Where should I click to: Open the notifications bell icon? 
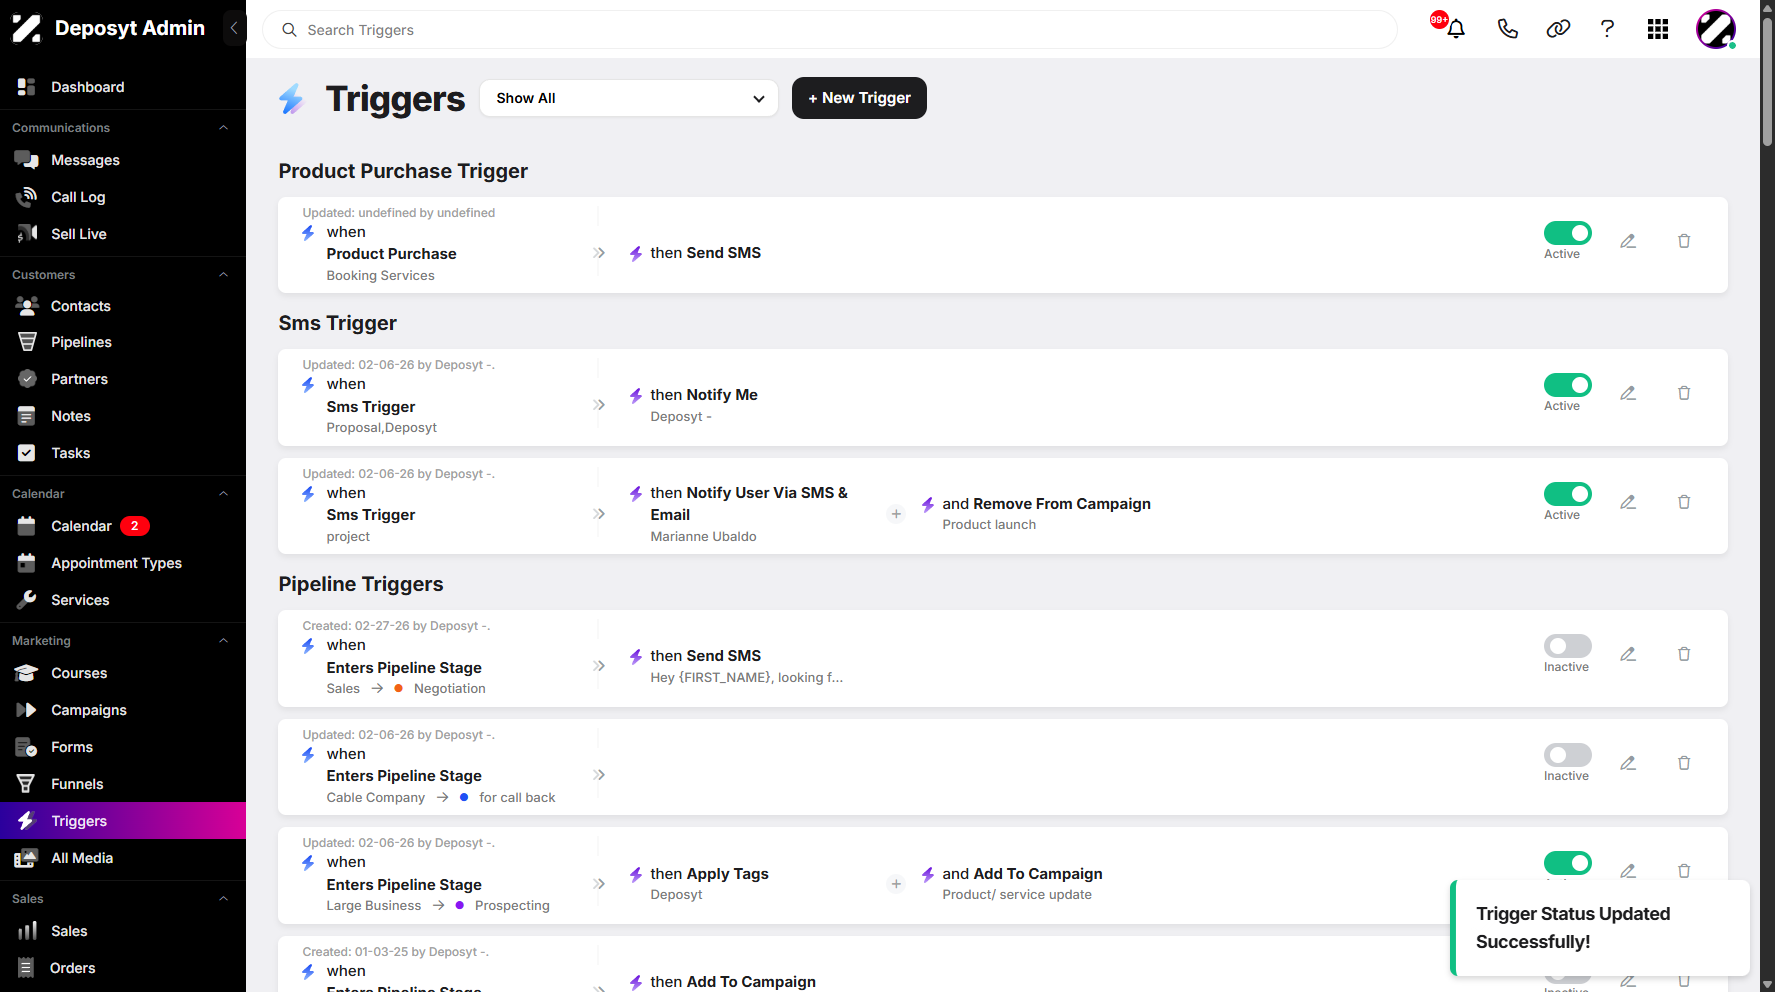point(1455,29)
